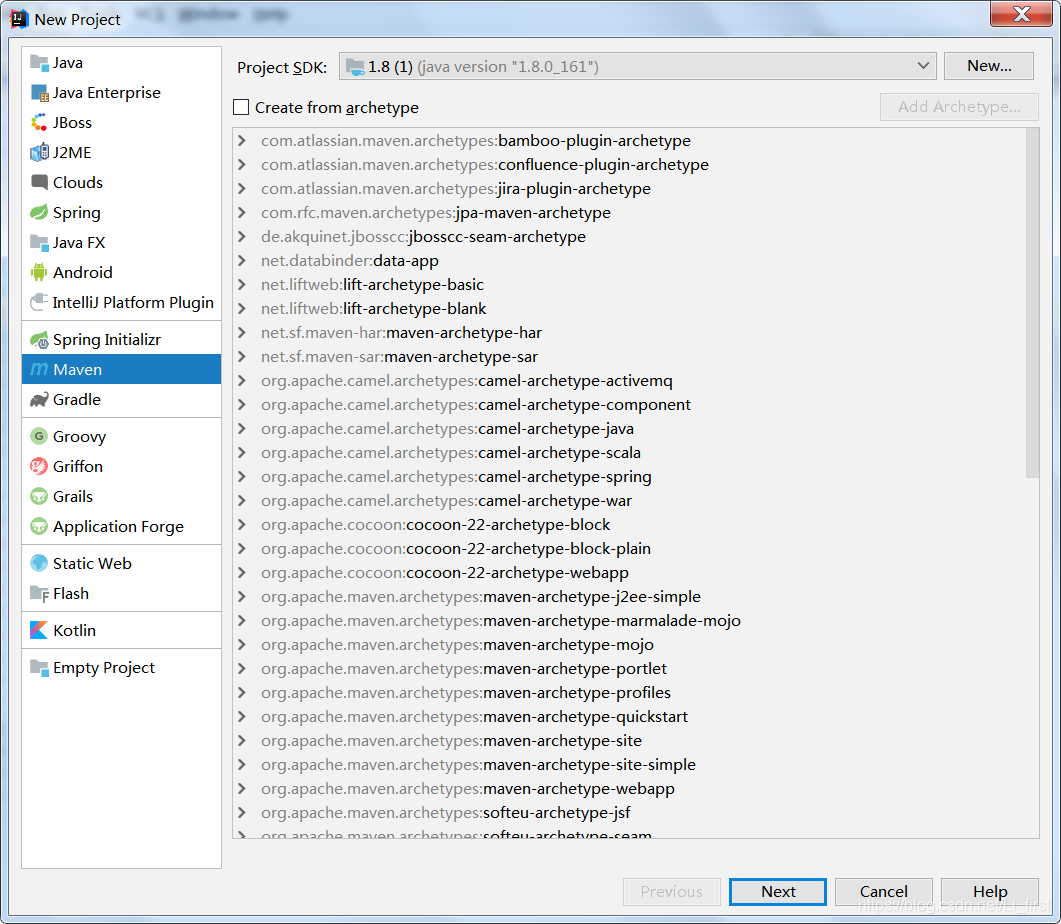Select softeu-archetype-jsf row

tap(629, 812)
